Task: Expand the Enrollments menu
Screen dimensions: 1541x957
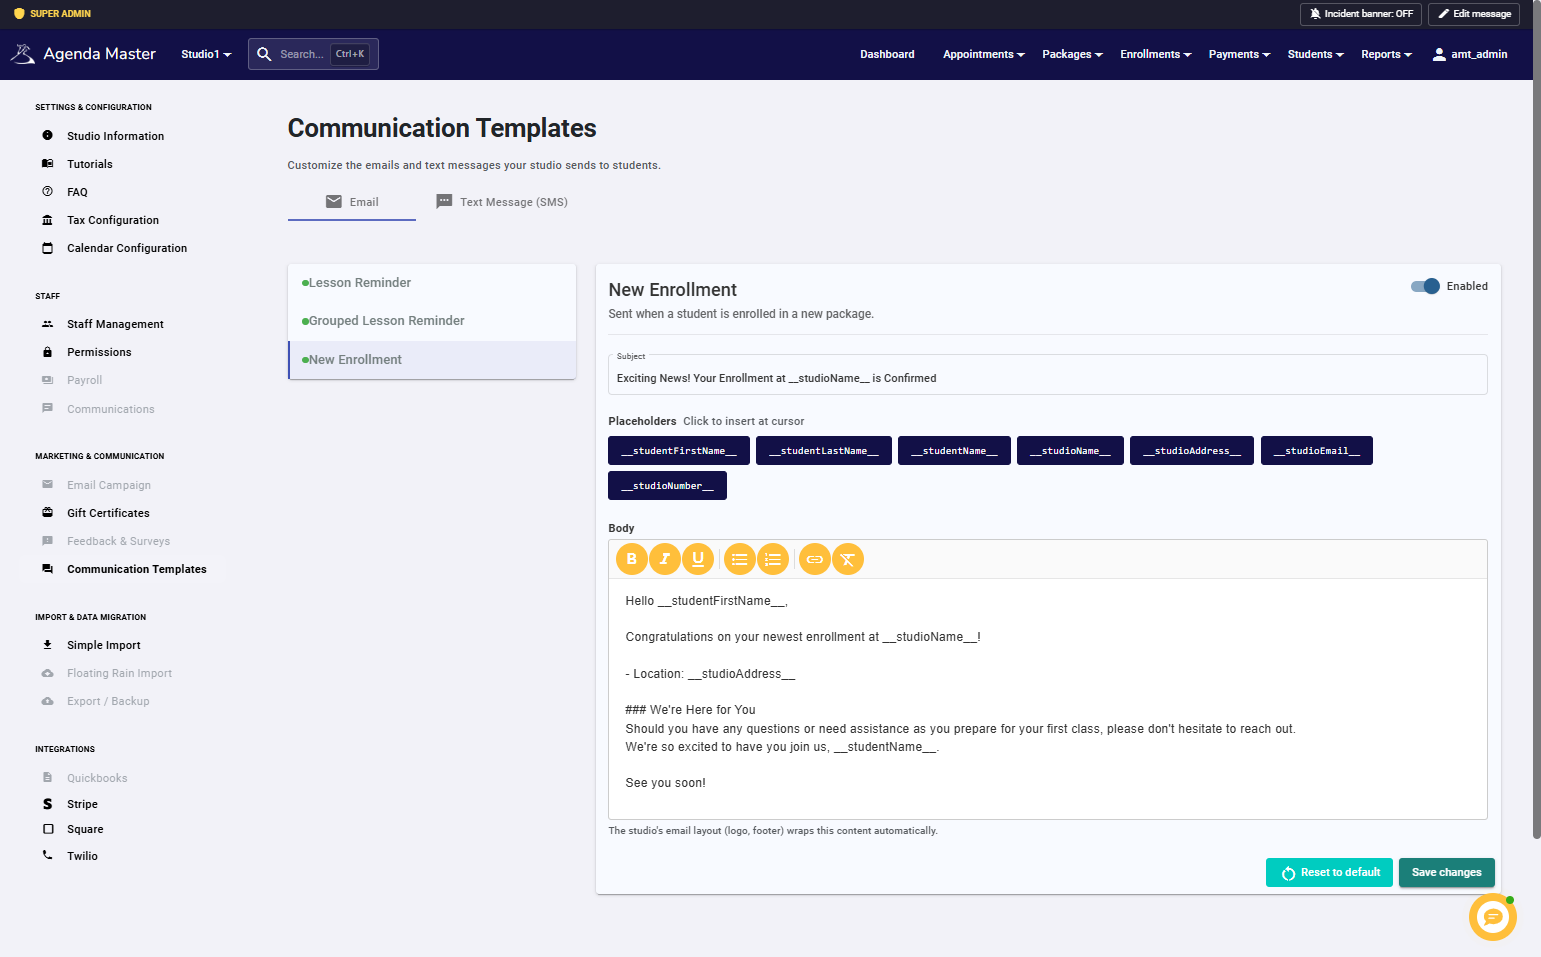Action: pos(1156,54)
